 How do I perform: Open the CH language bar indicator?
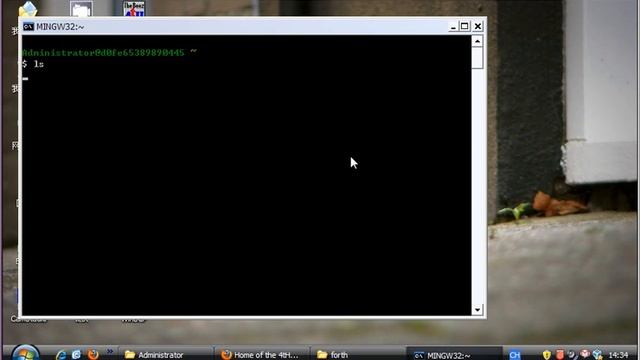click(515, 355)
